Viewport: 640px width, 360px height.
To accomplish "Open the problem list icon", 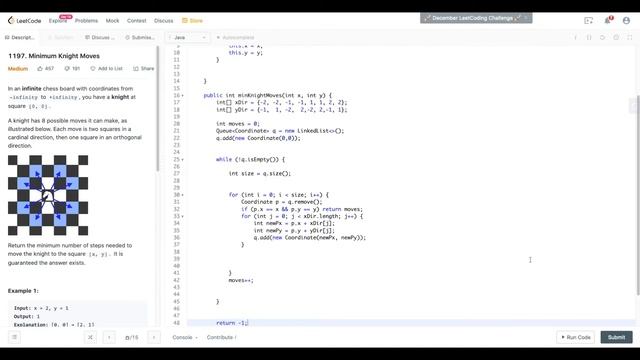I will coord(14,337).
